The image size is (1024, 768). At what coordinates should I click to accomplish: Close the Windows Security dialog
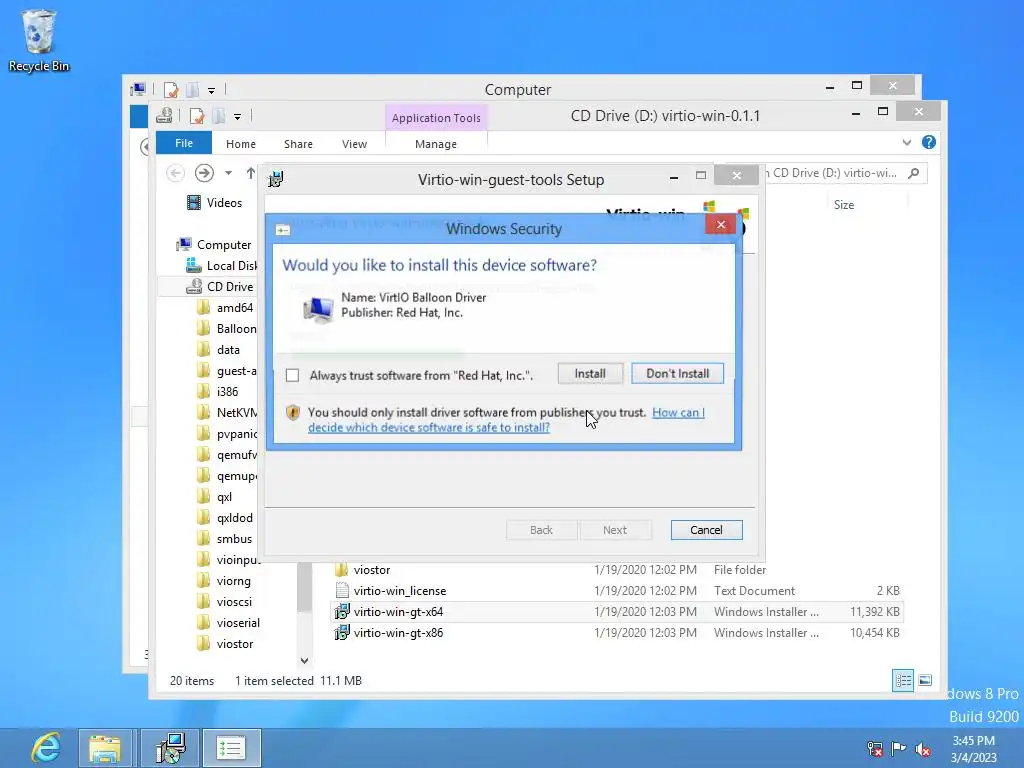tap(720, 225)
